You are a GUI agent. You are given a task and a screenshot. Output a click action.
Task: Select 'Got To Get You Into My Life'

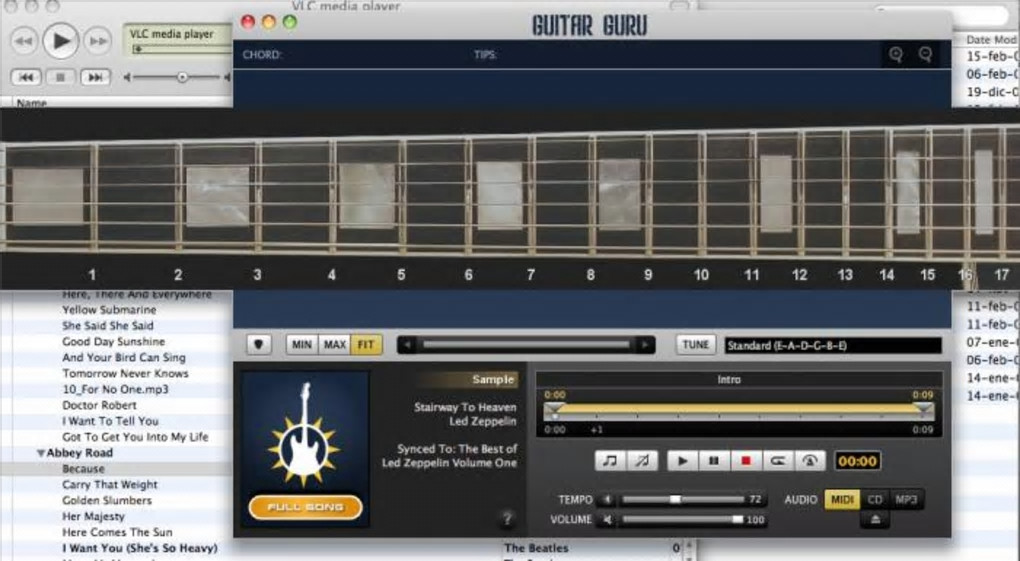coord(135,437)
